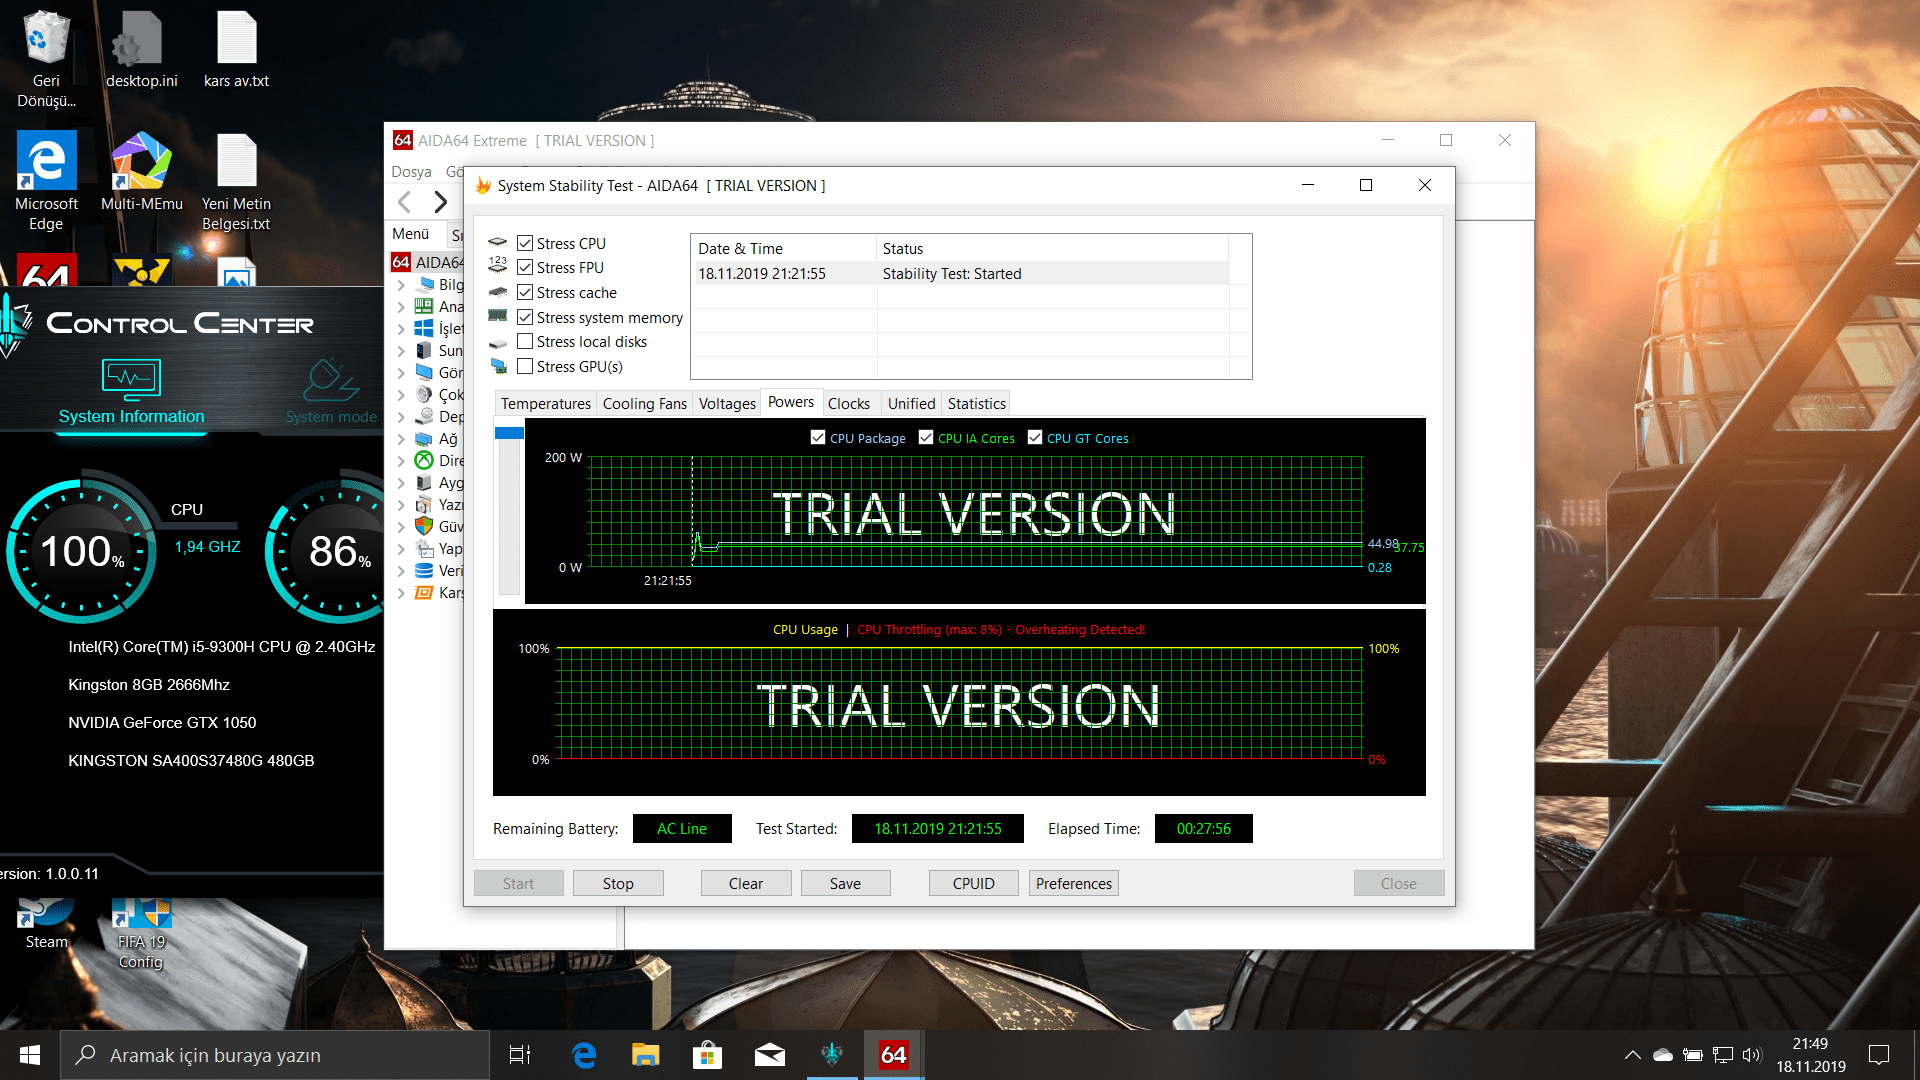The height and width of the screenshot is (1080, 1920).
Task: Switch to the Temperatures tab
Action: pos(545,403)
